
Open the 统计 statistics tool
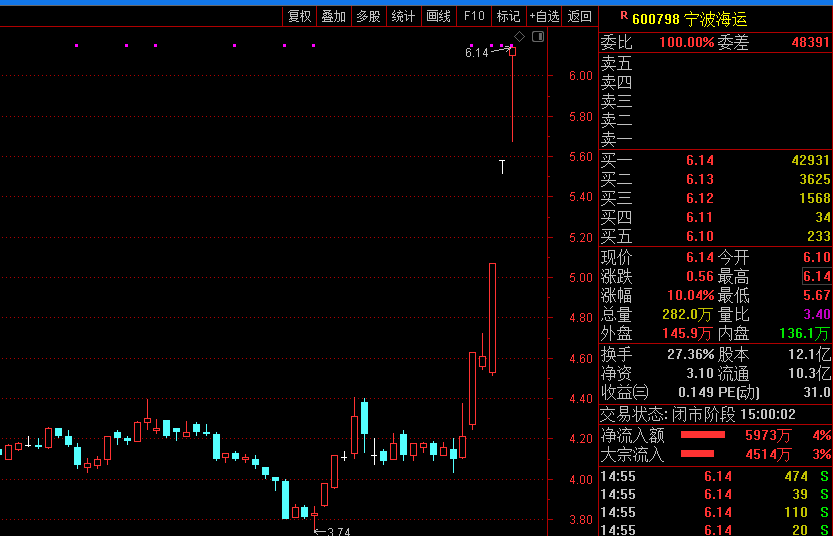click(403, 16)
